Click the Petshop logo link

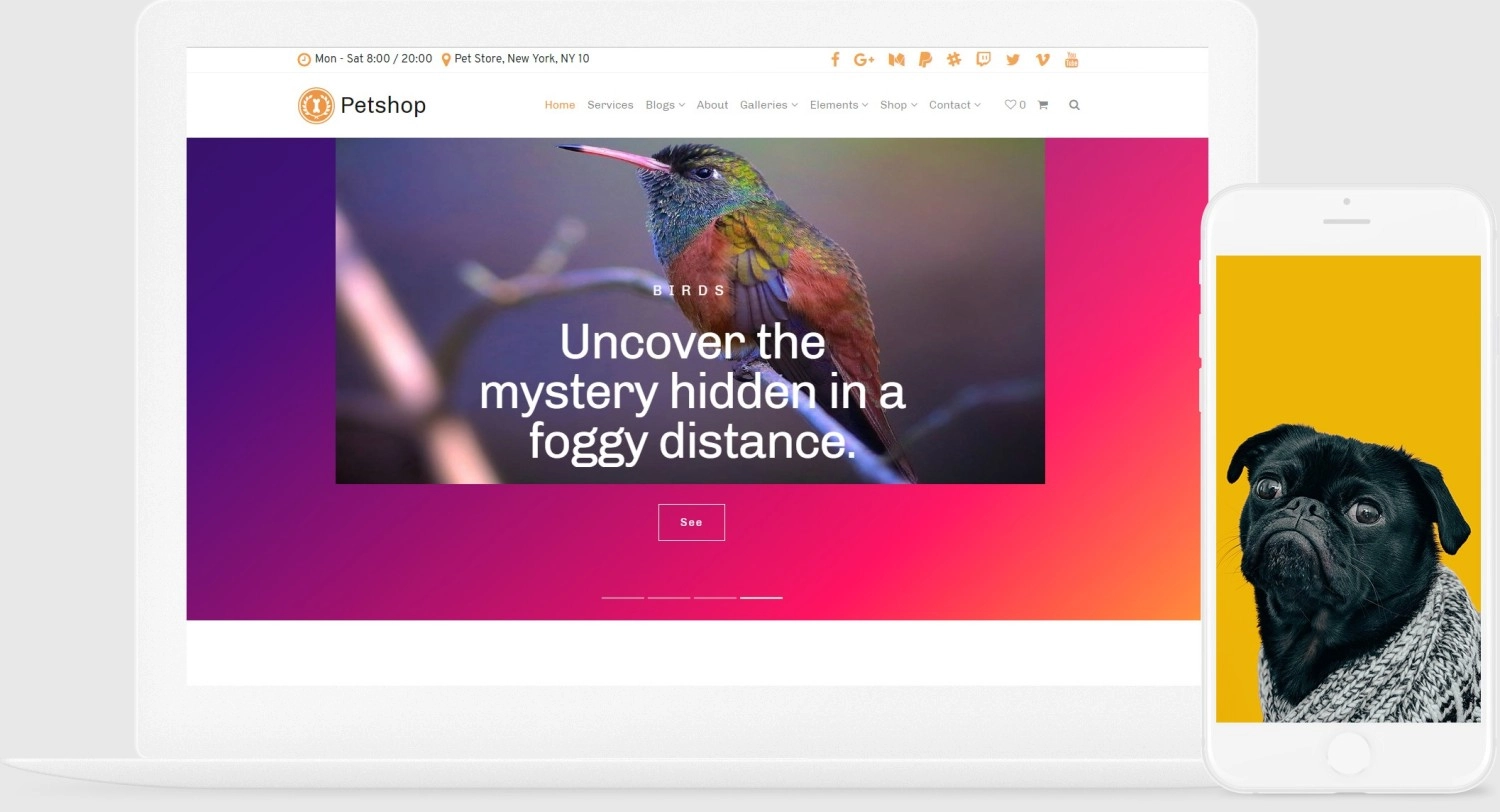362,105
